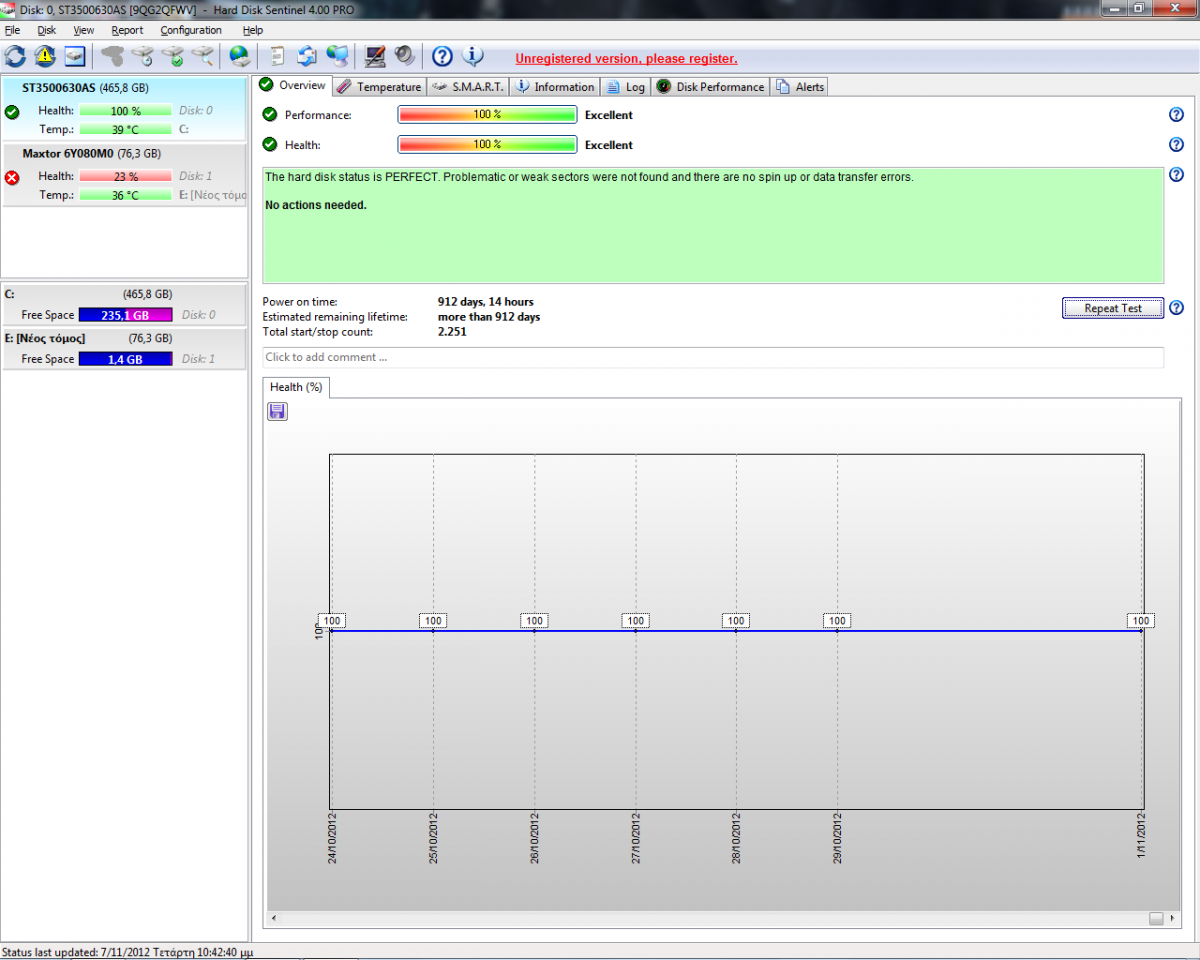This screenshot has height=960, width=1200.
Task: Click the globe with monitor toolbar icon
Action: pos(337,56)
